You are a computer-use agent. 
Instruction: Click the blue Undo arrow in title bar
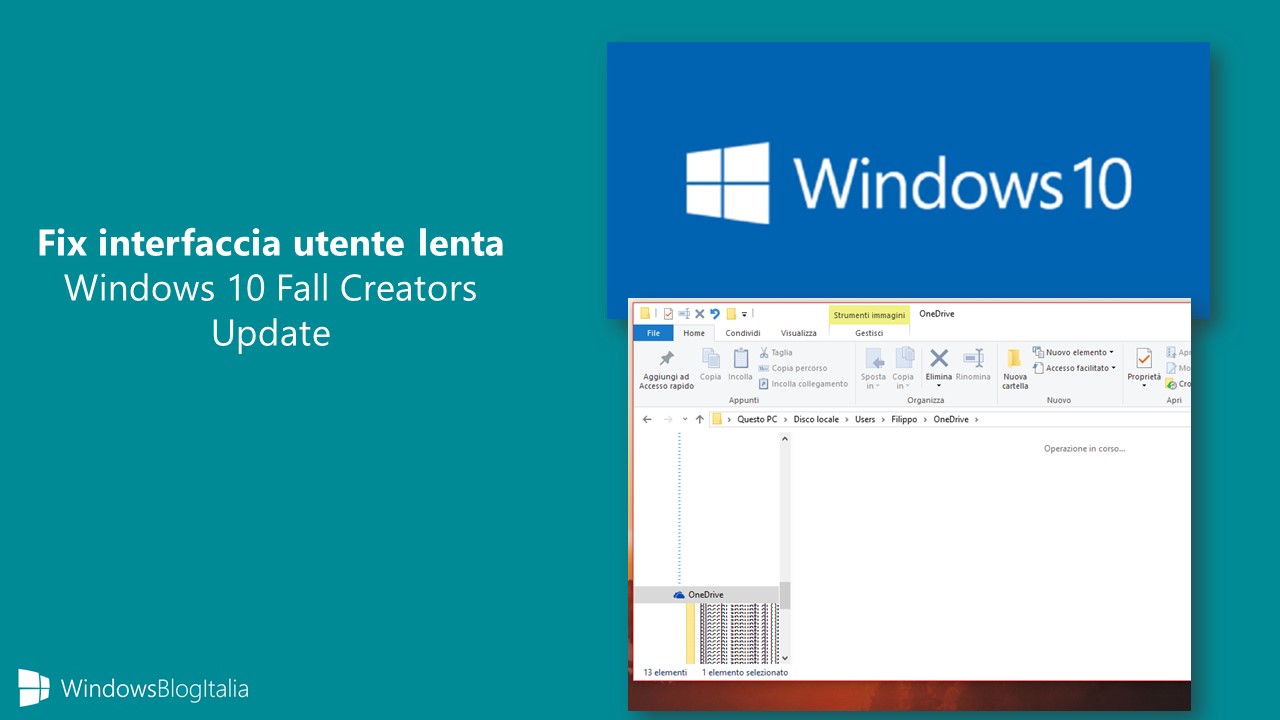[x=715, y=314]
